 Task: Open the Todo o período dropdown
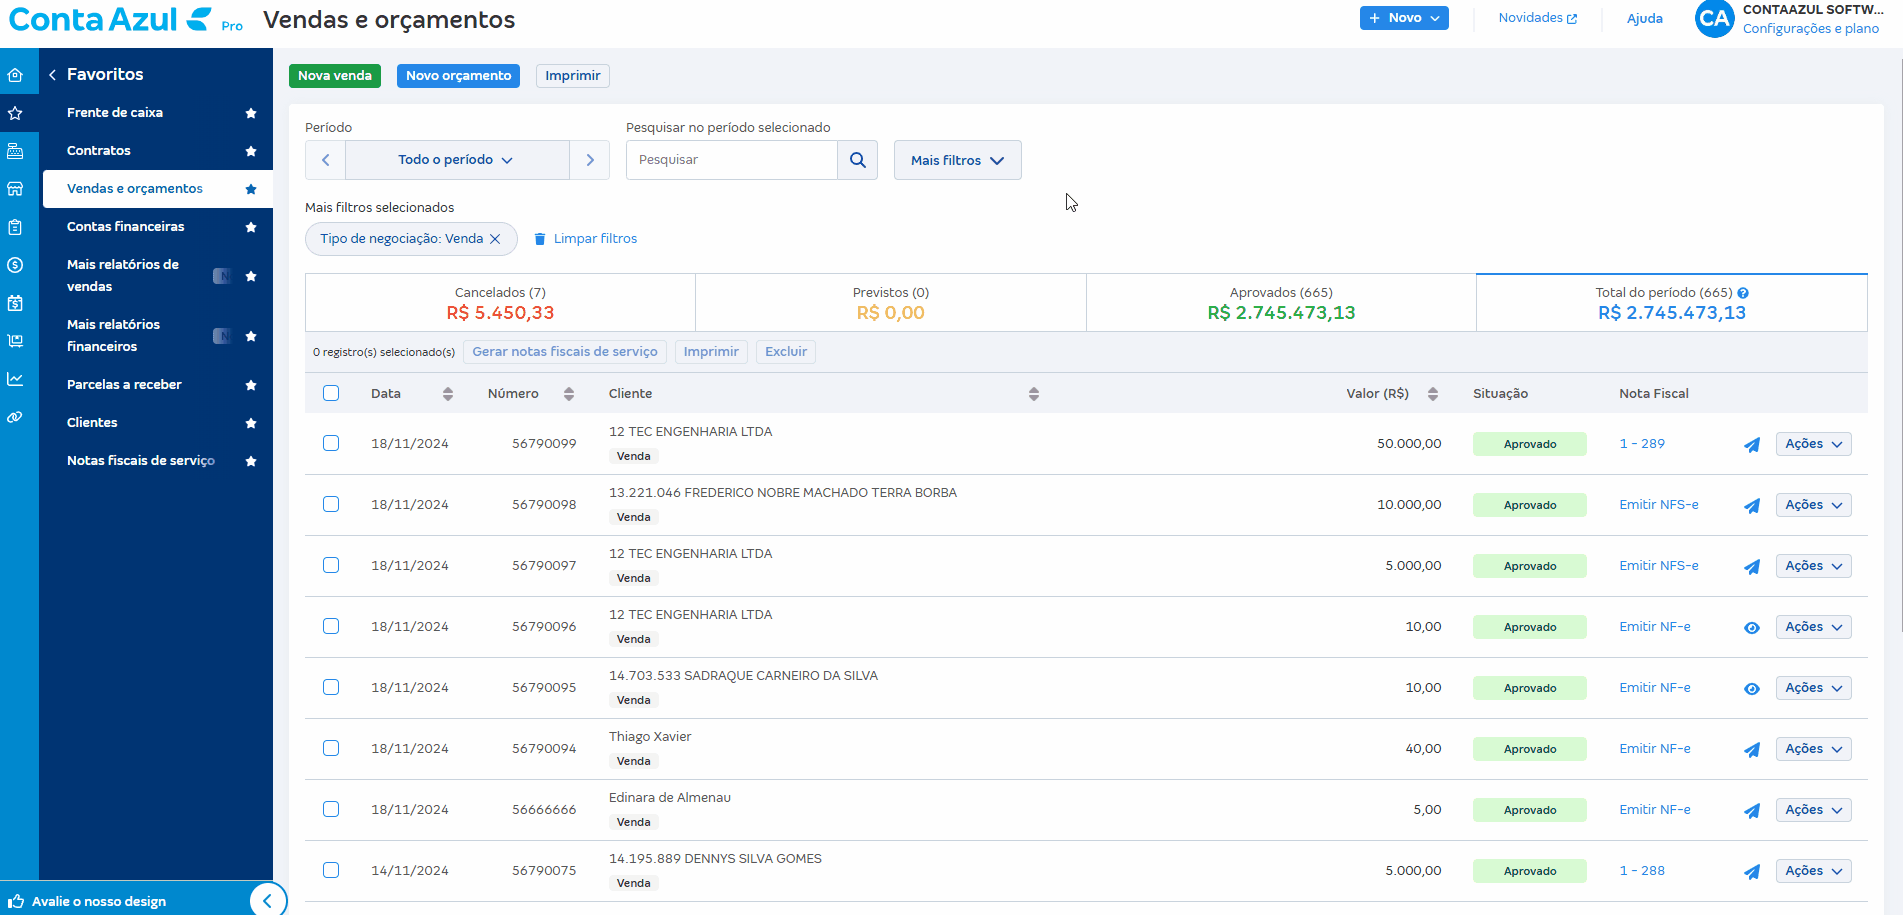pos(456,160)
